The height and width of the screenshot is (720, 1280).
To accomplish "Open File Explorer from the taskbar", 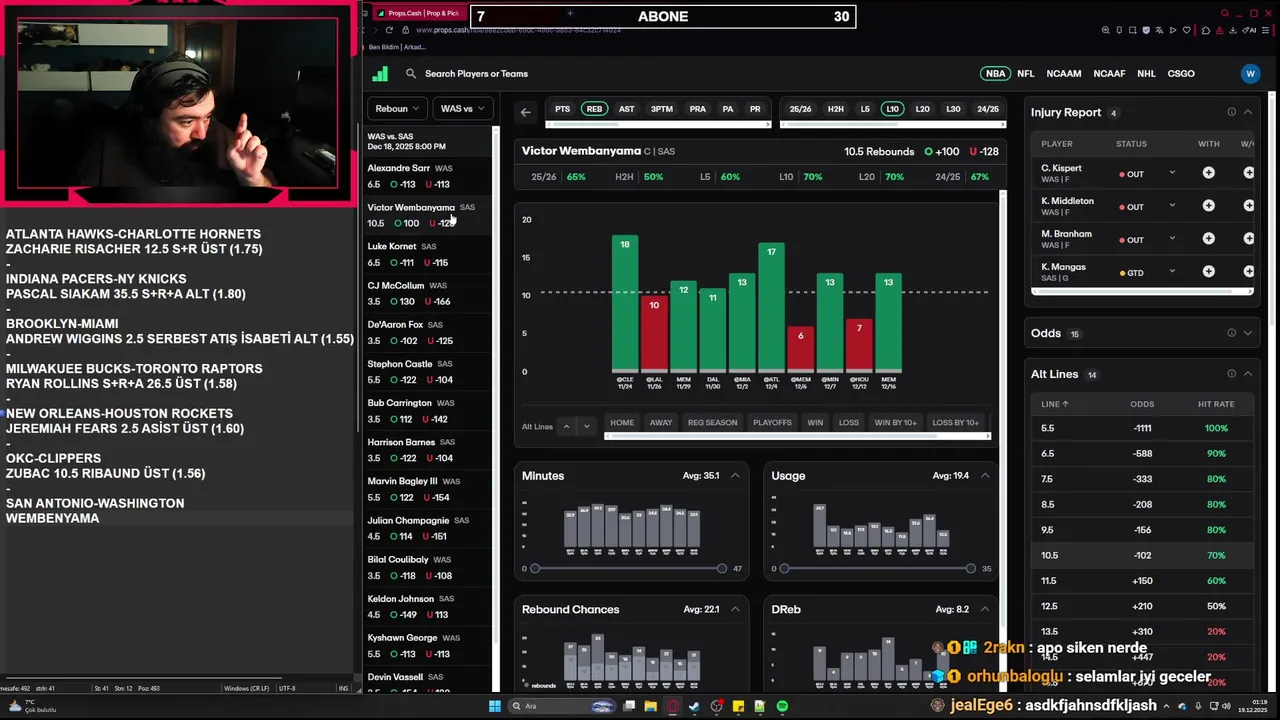I will point(651,706).
